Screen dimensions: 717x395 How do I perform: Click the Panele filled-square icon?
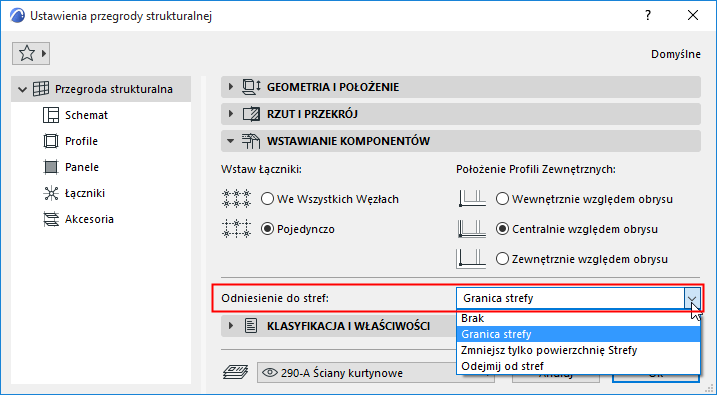coord(51,167)
